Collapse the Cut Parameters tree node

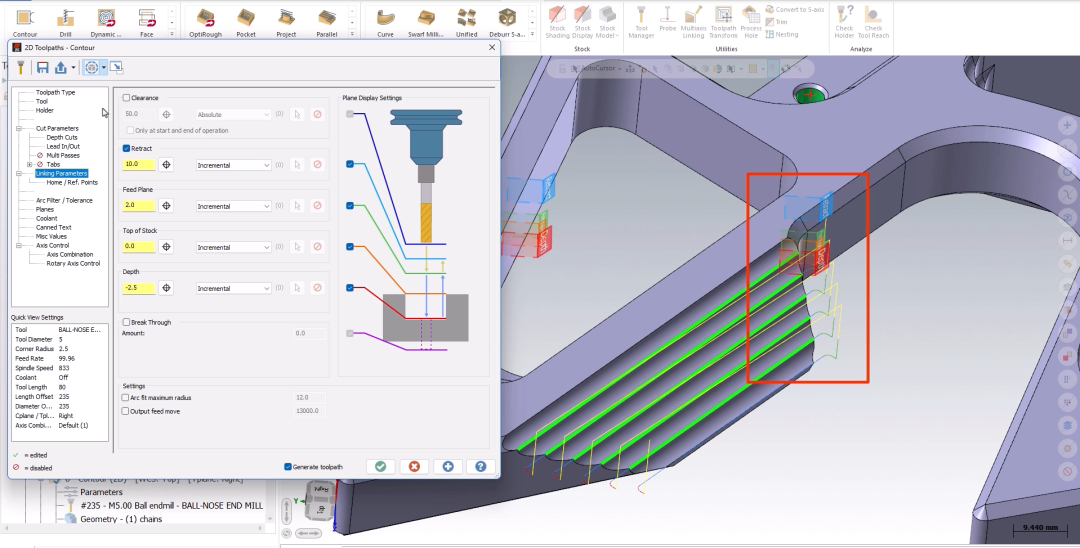19,128
